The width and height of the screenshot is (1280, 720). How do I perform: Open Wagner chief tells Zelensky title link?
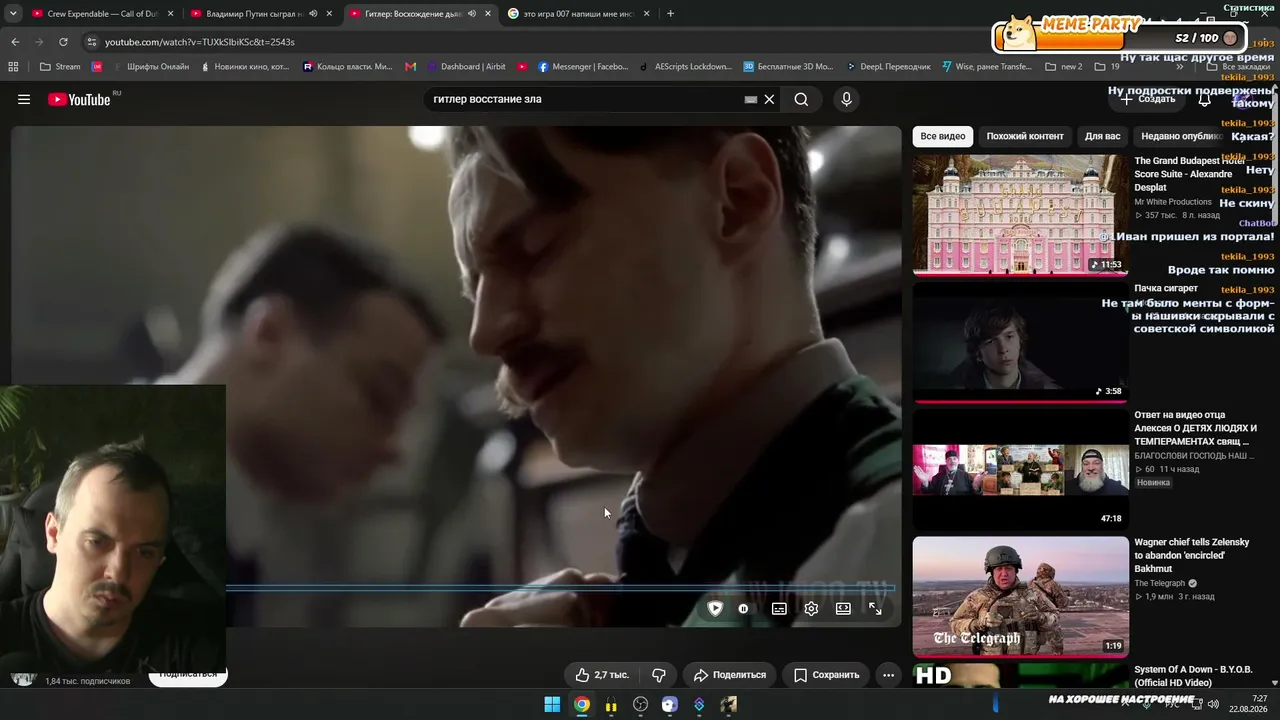[x=1191, y=555]
